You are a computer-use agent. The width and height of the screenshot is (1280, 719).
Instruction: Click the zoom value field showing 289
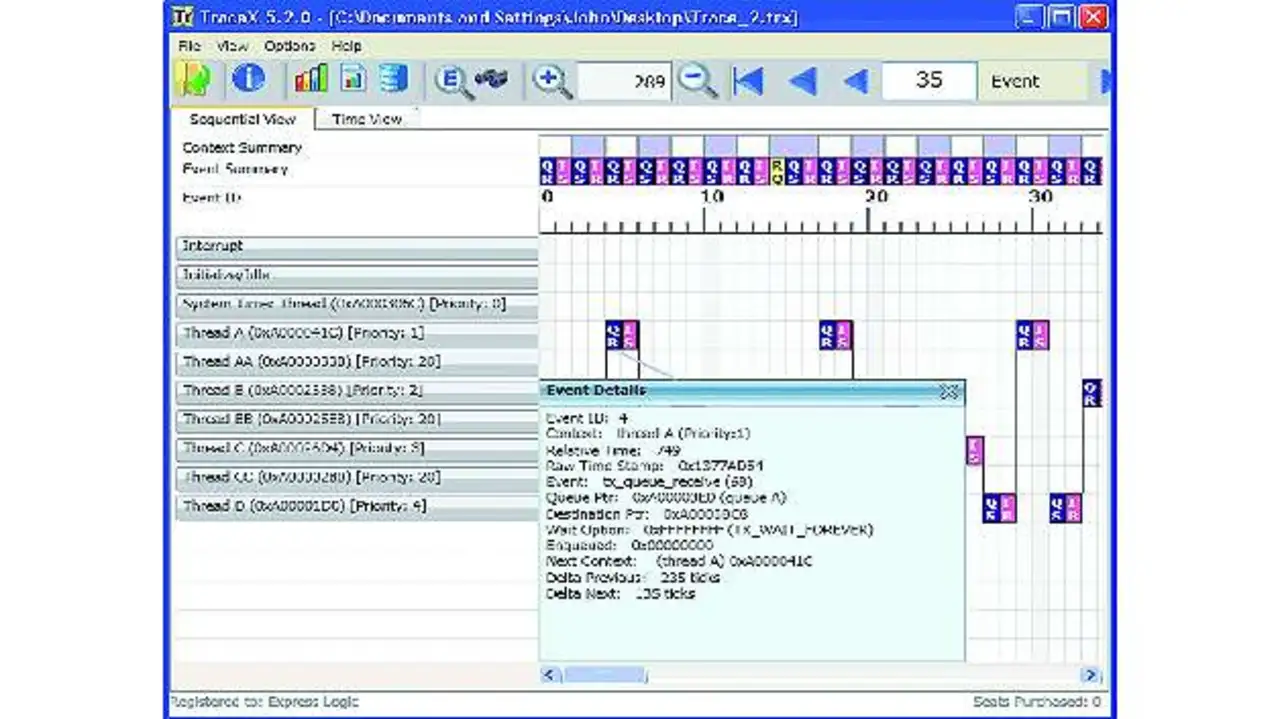[x=625, y=81]
